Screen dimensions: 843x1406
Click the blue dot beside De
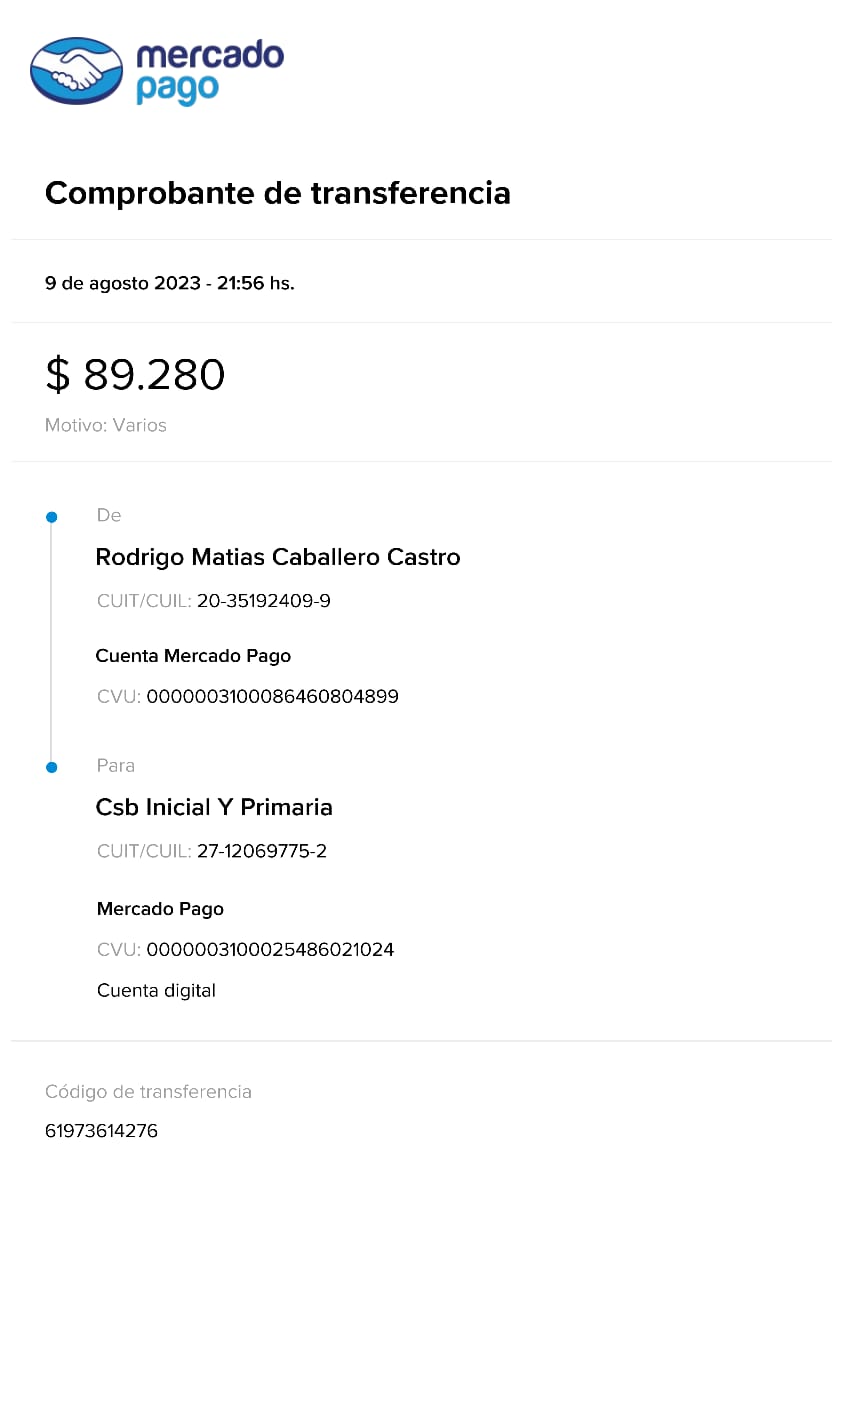[52, 517]
